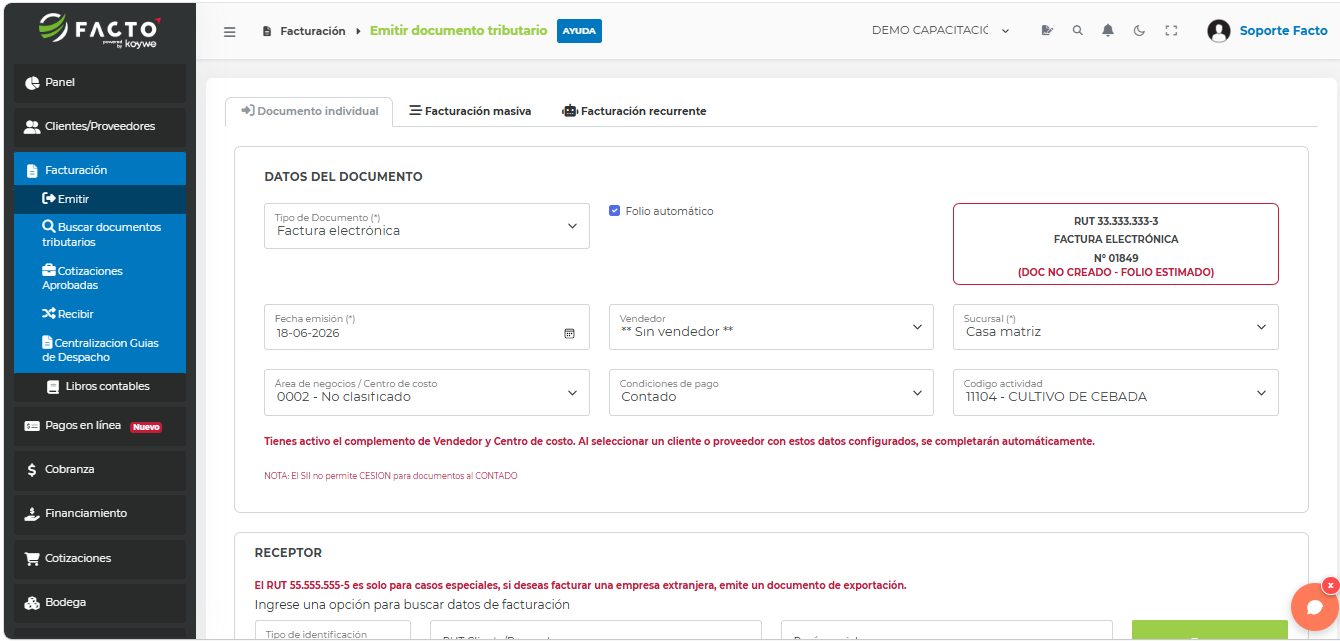
Task: Open the Cobranza sidebar menu
Action: pos(100,469)
